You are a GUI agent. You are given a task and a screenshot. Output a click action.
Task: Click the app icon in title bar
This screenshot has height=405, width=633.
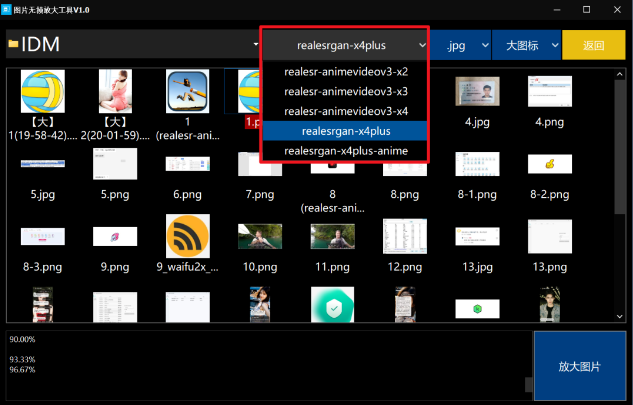pos(6,9)
